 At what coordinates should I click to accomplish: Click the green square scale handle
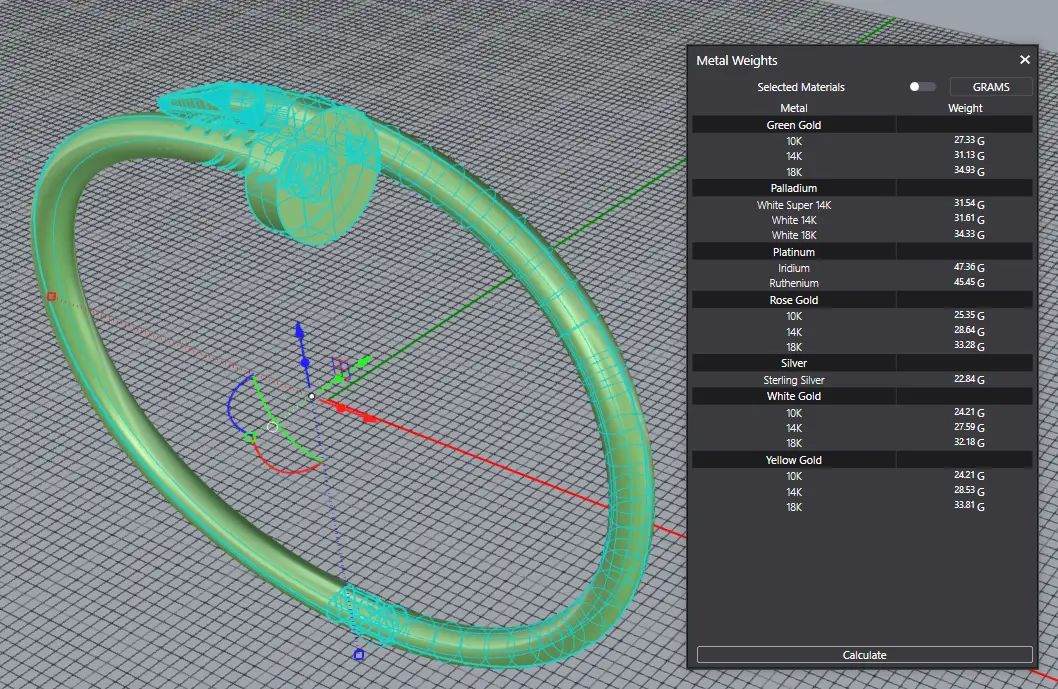pos(250,437)
